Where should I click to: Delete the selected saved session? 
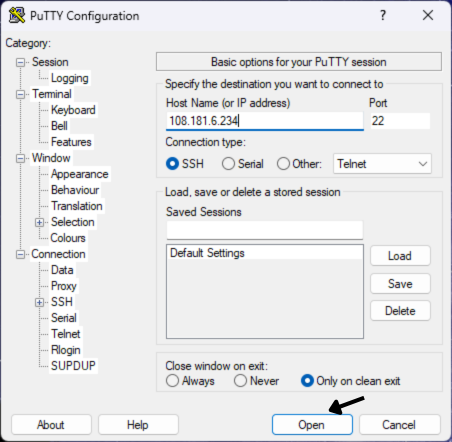tap(400, 311)
